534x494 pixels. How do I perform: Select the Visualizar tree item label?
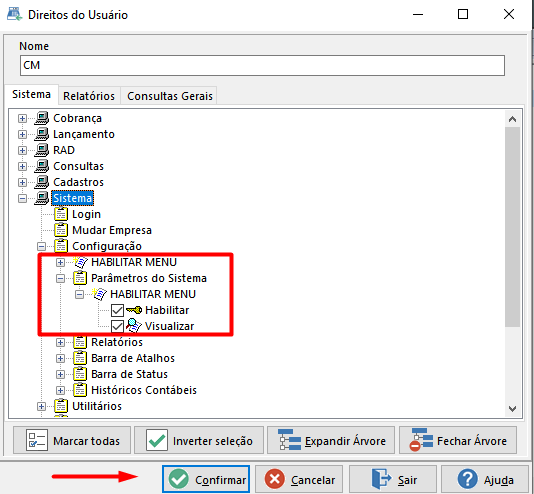169,326
